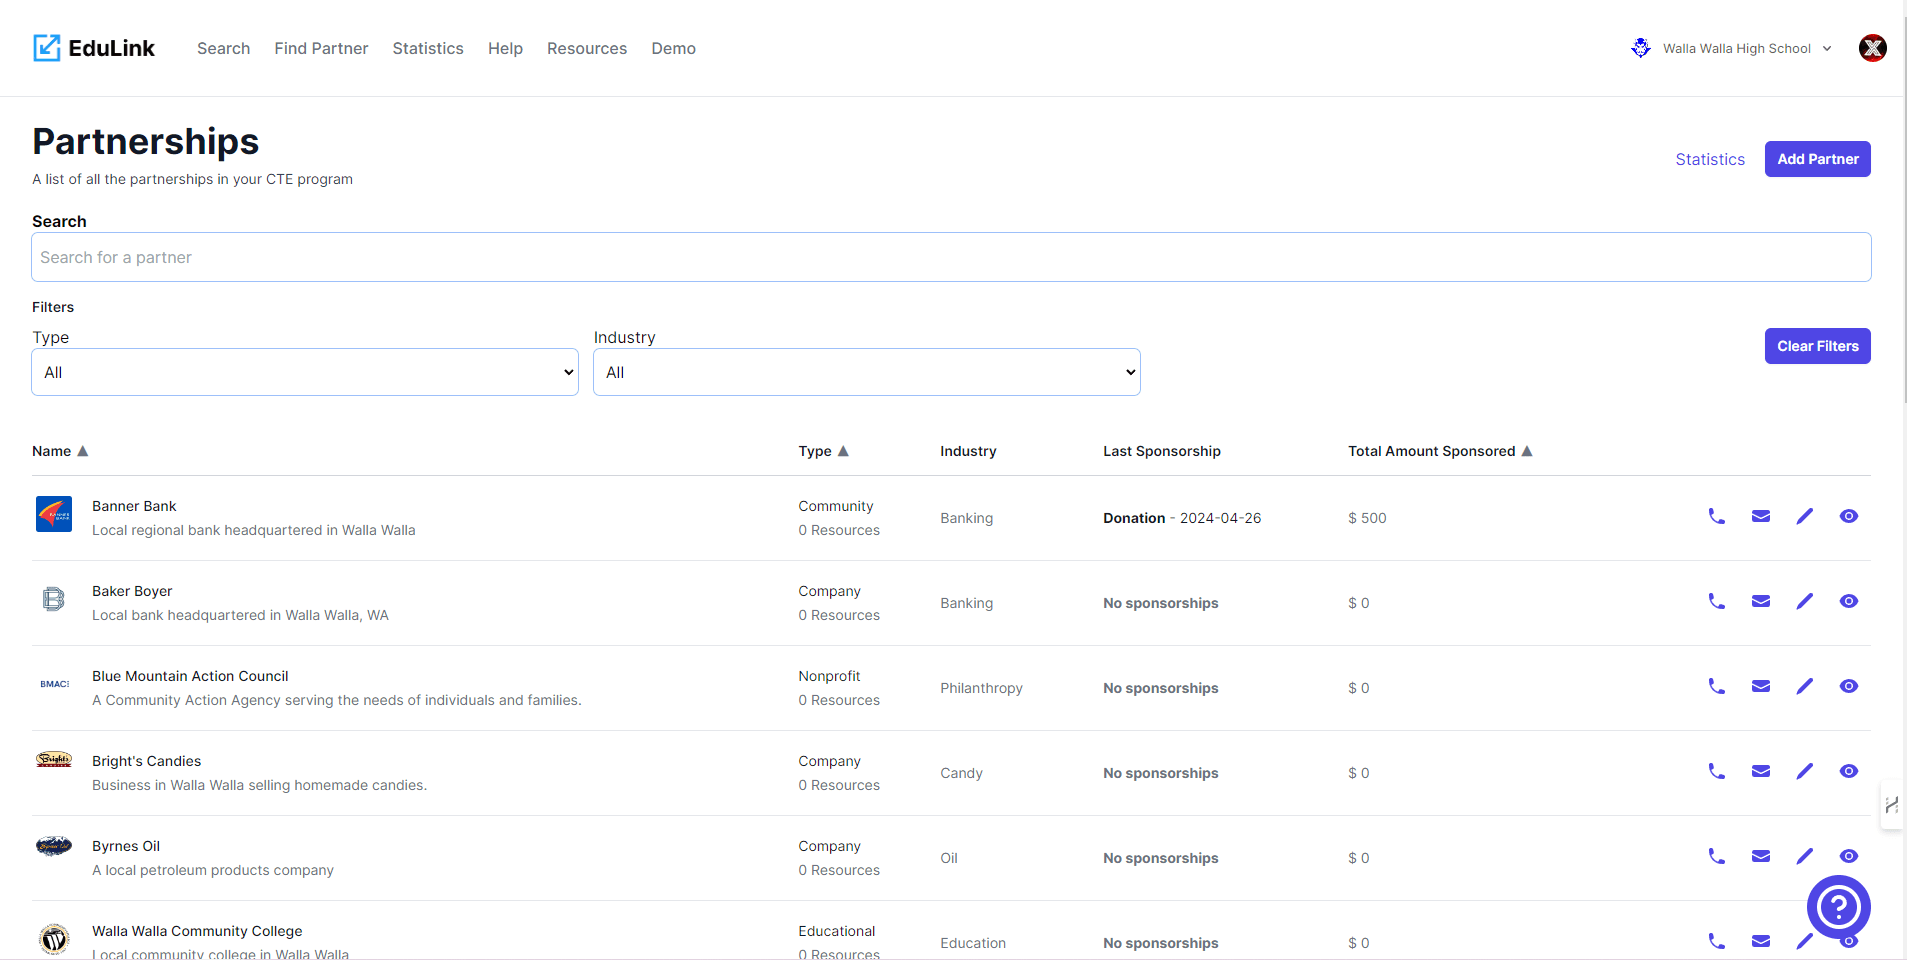Viewport: 1907px width, 960px height.
Task: Open the user profile avatar
Action: [x=1872, y=48]
